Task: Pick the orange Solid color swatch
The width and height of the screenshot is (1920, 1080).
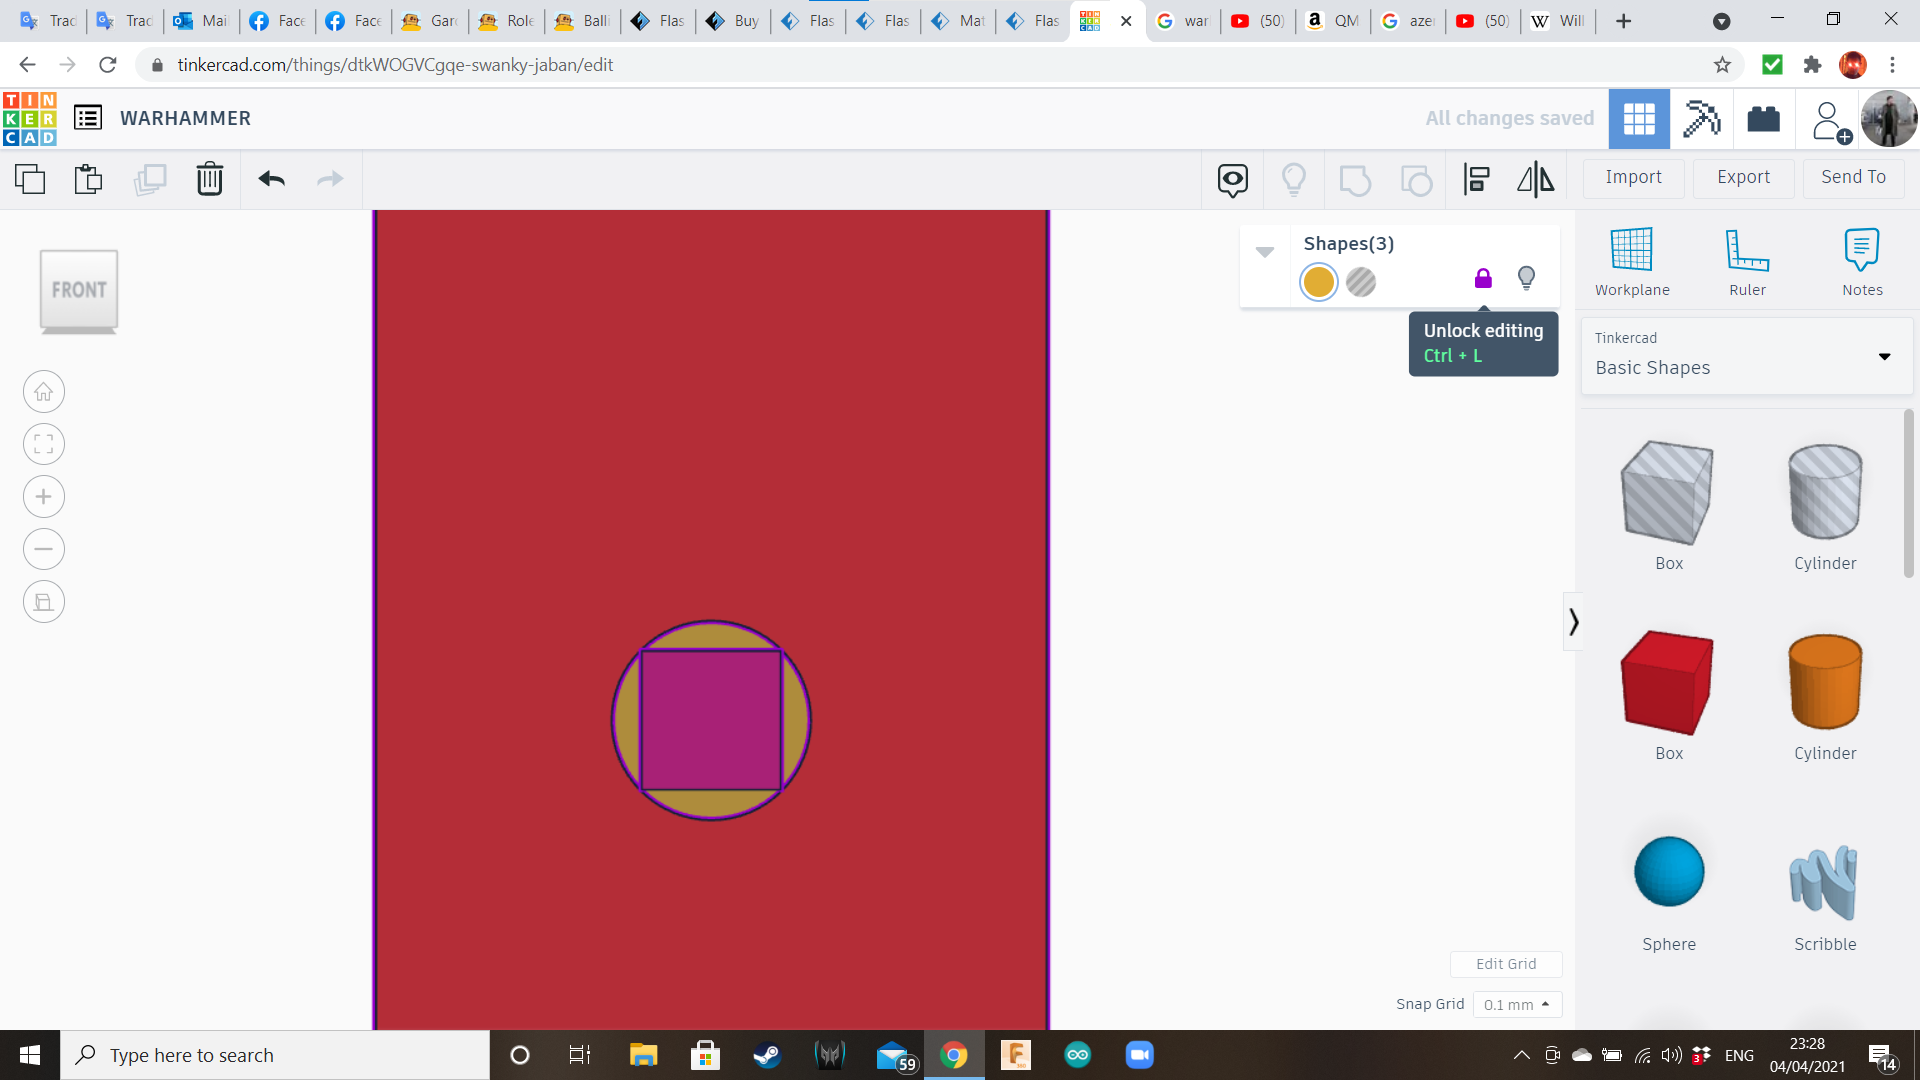Action: tap(1319, 282)
